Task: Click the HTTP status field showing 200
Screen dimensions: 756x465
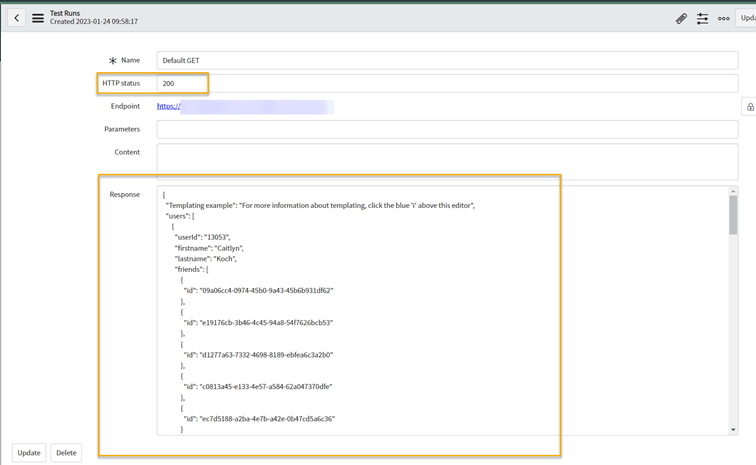Action: click(447, 83)
